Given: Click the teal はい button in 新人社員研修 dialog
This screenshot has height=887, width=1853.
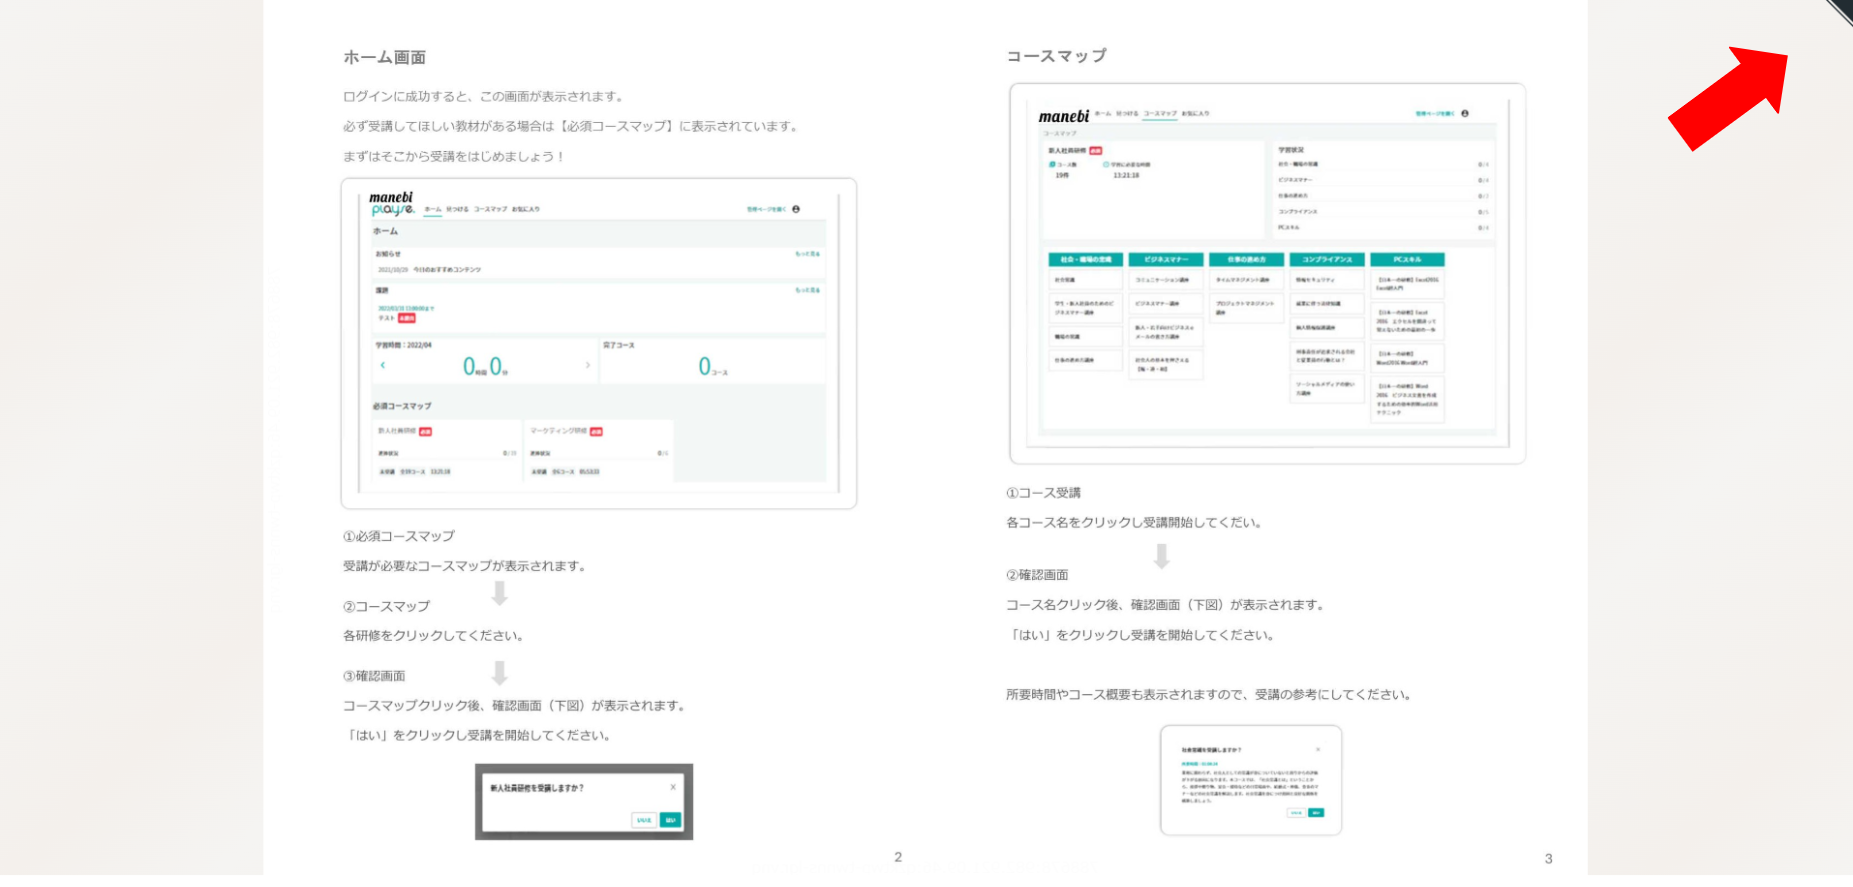Looking at the screenshot, I should coord(670,820).
